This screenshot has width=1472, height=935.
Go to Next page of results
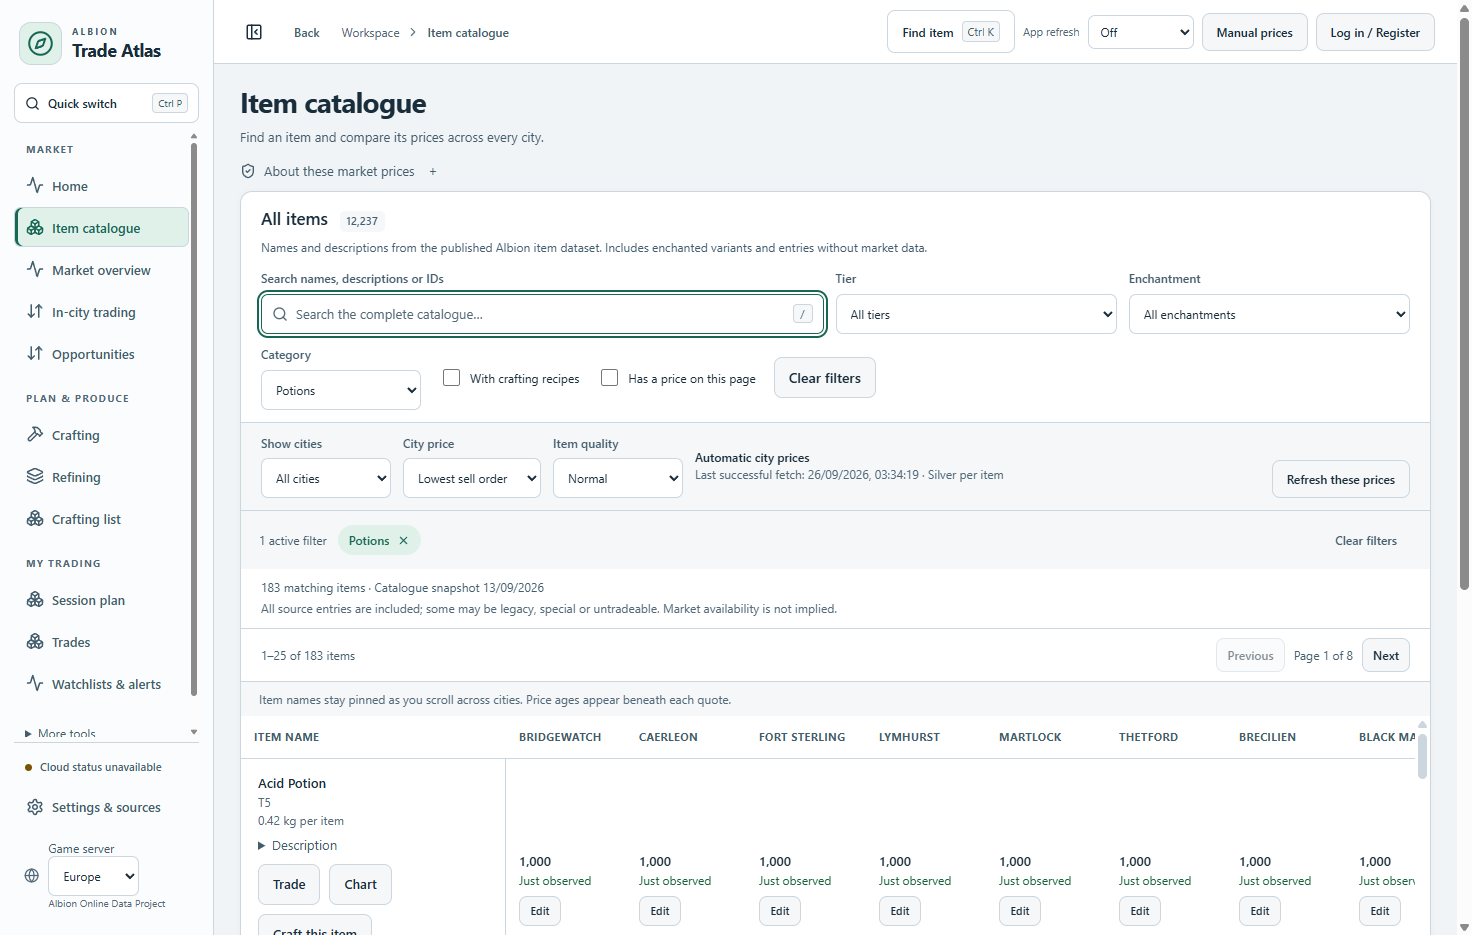[1386, 655]
